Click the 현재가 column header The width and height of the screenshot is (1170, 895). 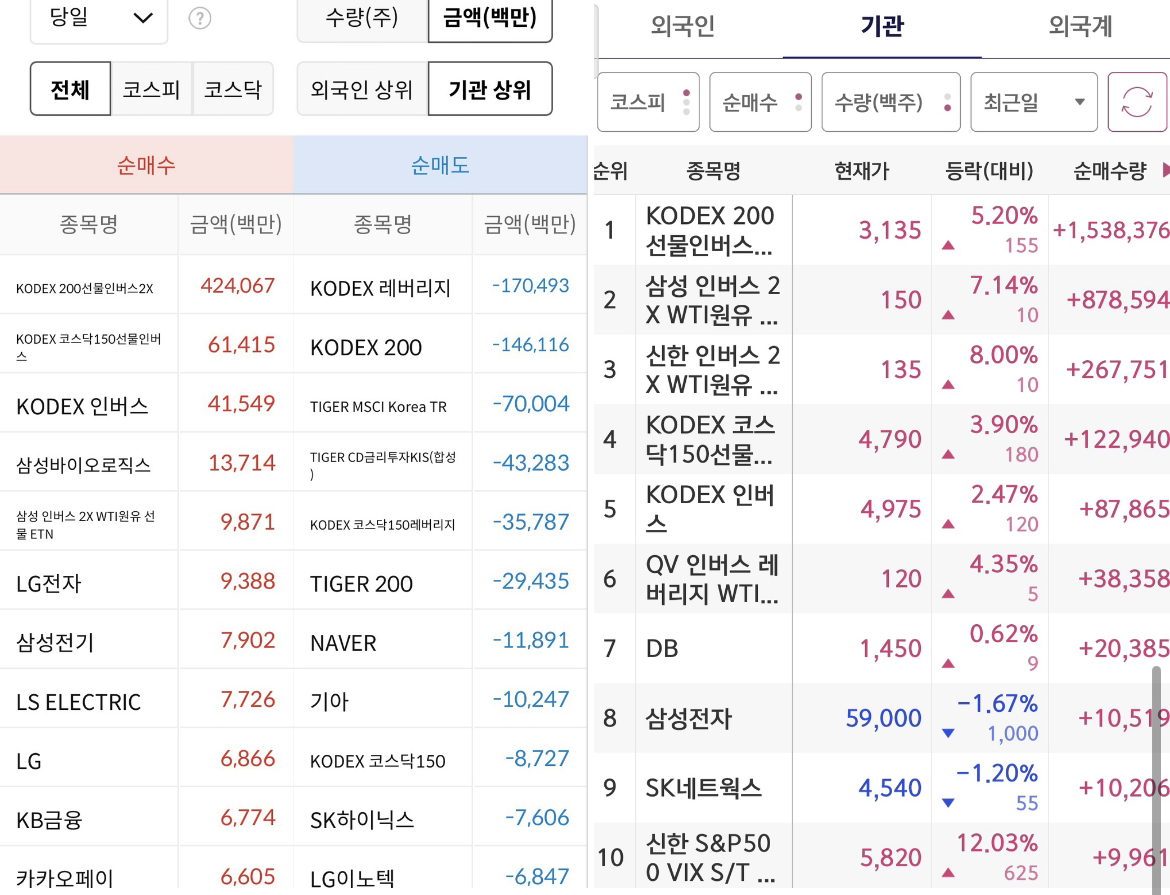coord(862,170)
